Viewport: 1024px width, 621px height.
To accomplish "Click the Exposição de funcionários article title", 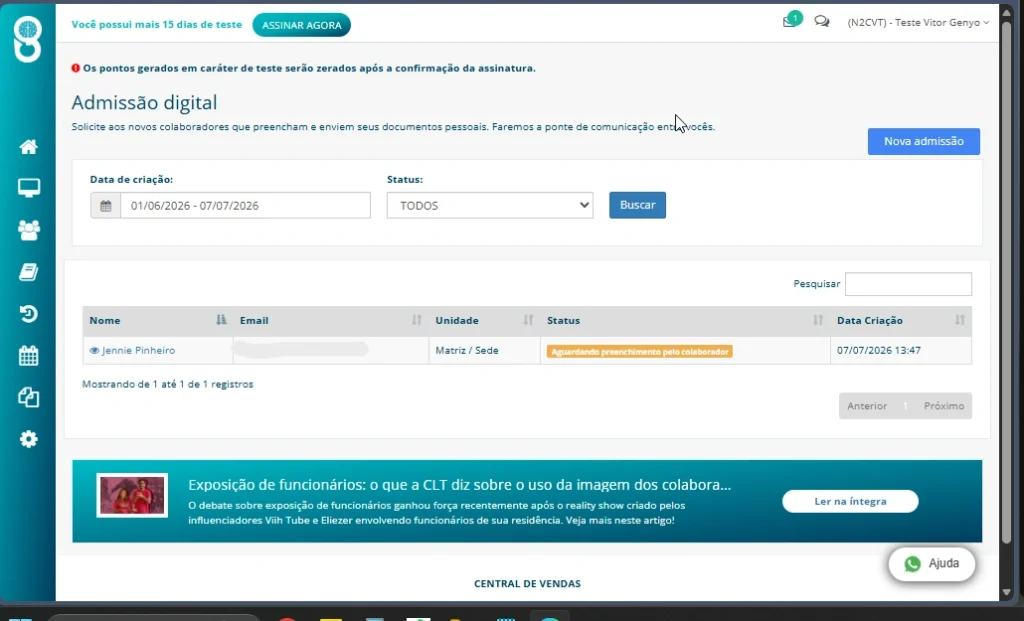I will (459, 485).
